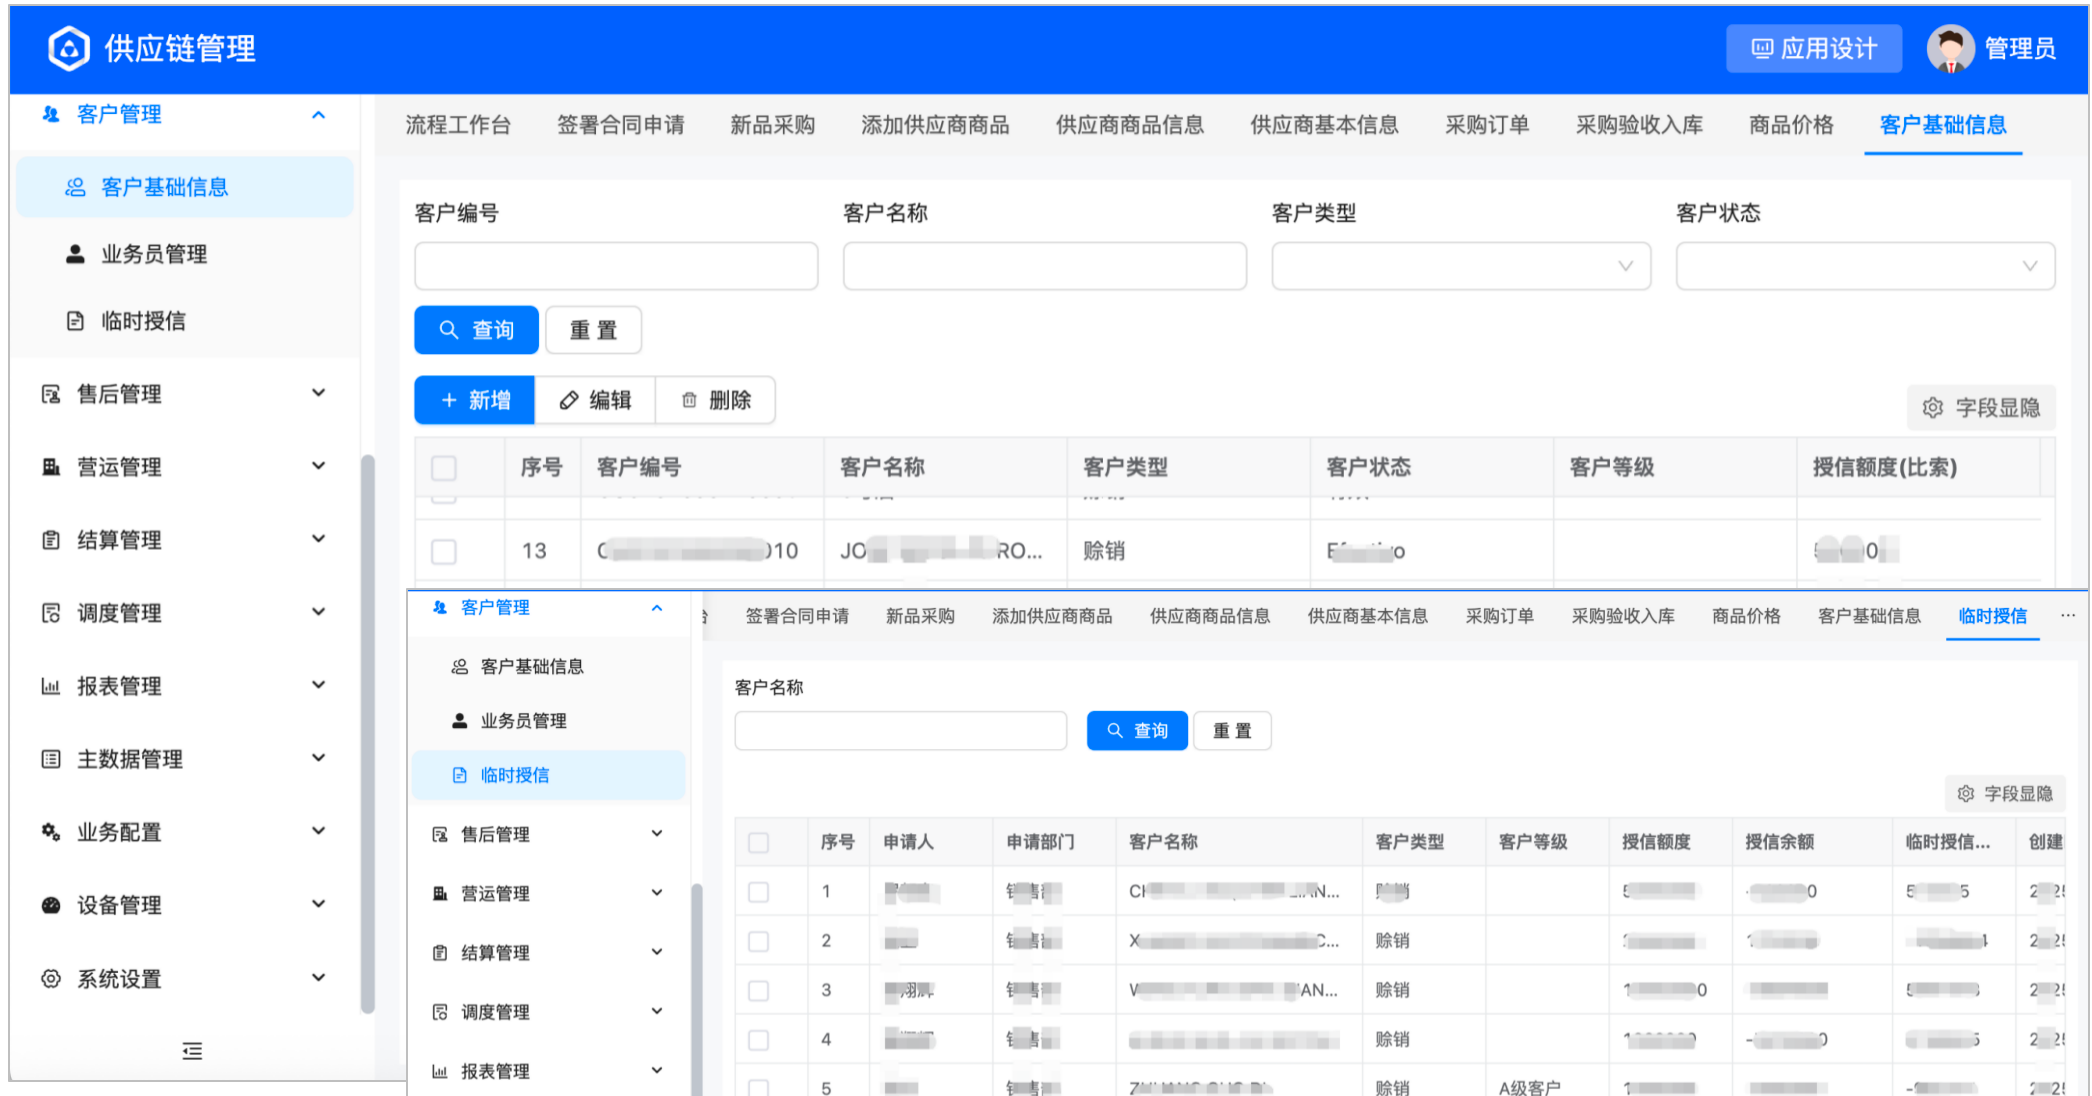Tick the checkbox for row 2 in the 临时授信 table
This screenshot has height=1096, width=2092.
pos(759,941)
